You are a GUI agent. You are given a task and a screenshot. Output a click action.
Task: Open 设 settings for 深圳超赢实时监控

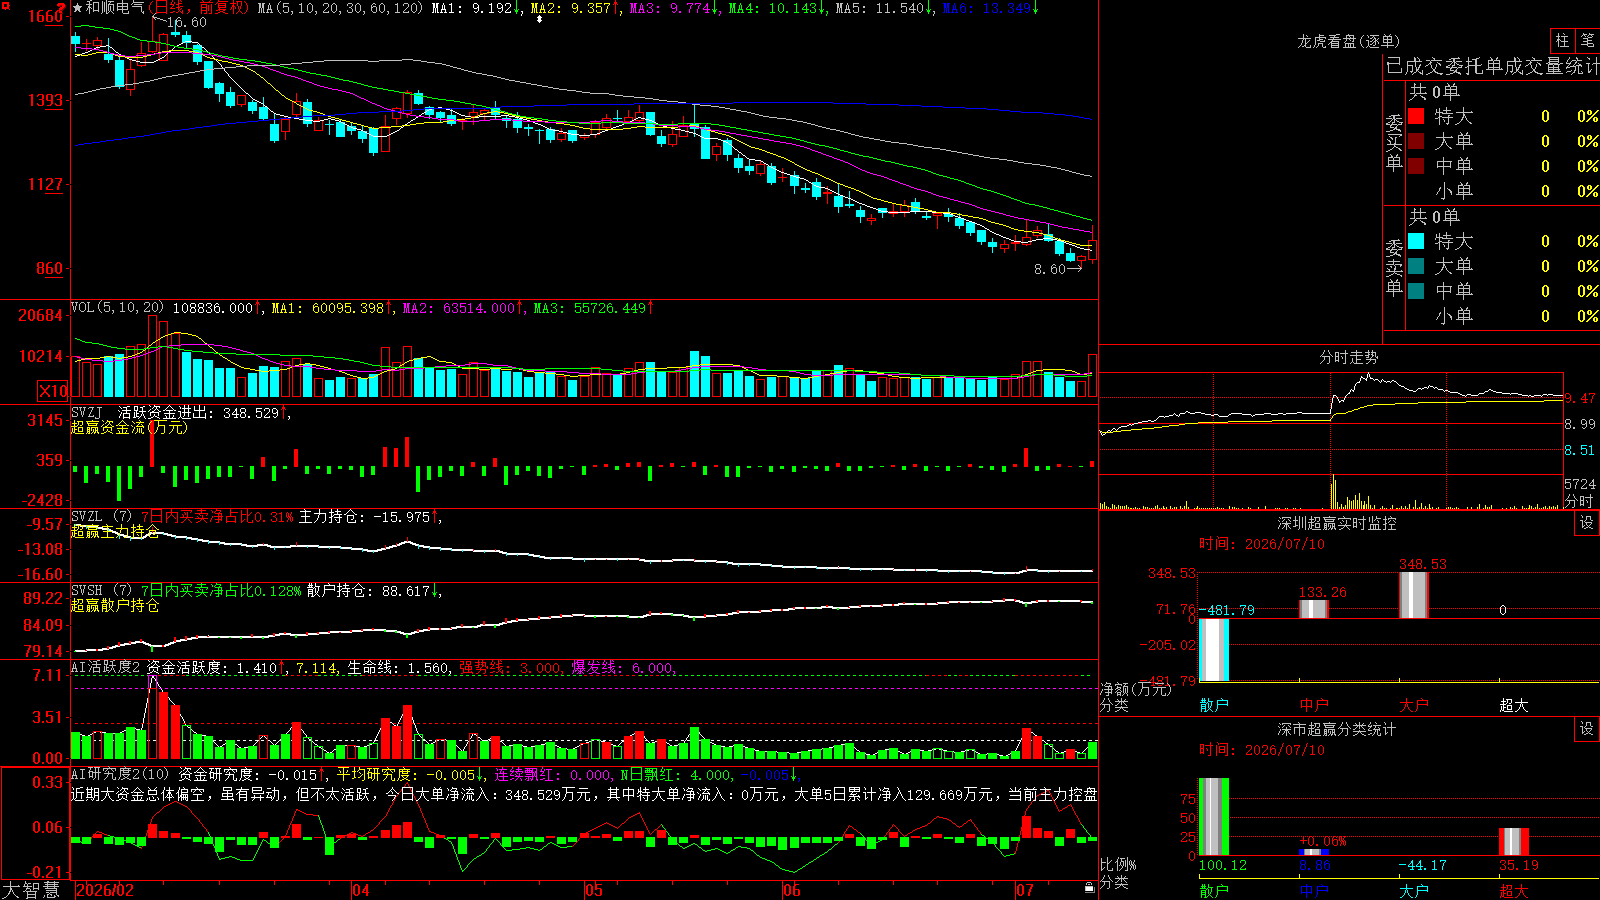point(1587,523)
